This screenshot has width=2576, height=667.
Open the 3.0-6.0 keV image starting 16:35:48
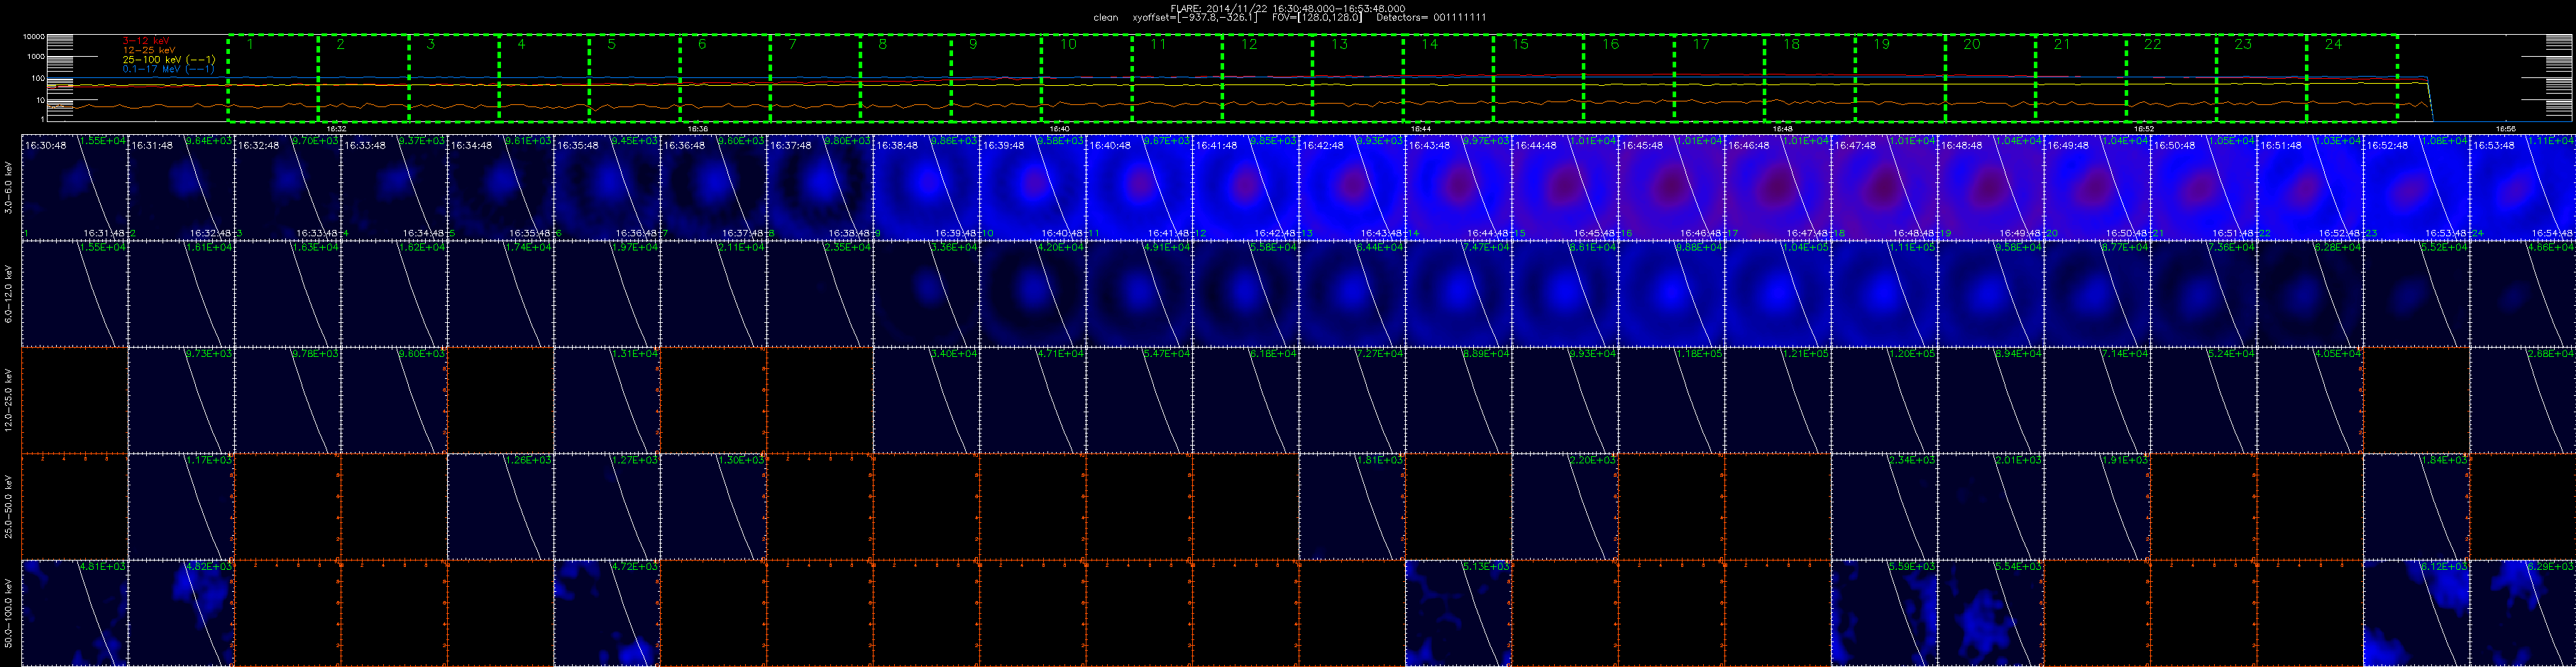point(607,187)
